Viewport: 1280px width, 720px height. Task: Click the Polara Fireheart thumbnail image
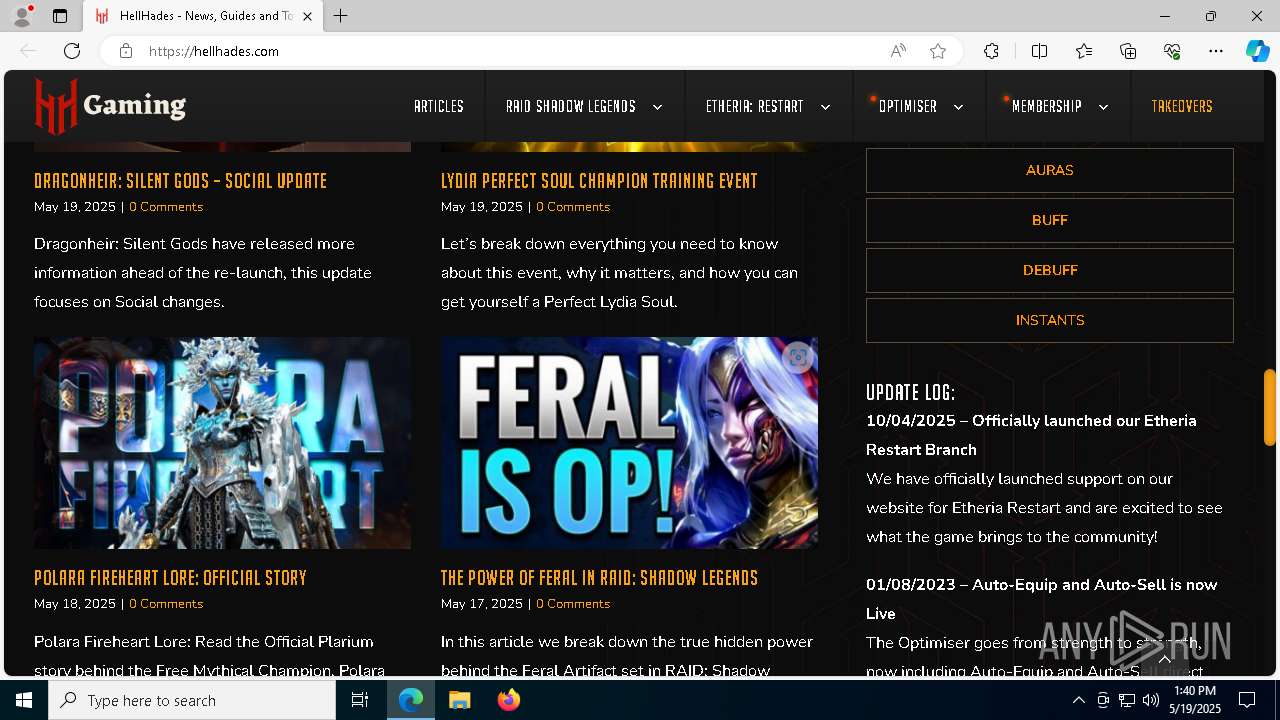click(222, 443)
